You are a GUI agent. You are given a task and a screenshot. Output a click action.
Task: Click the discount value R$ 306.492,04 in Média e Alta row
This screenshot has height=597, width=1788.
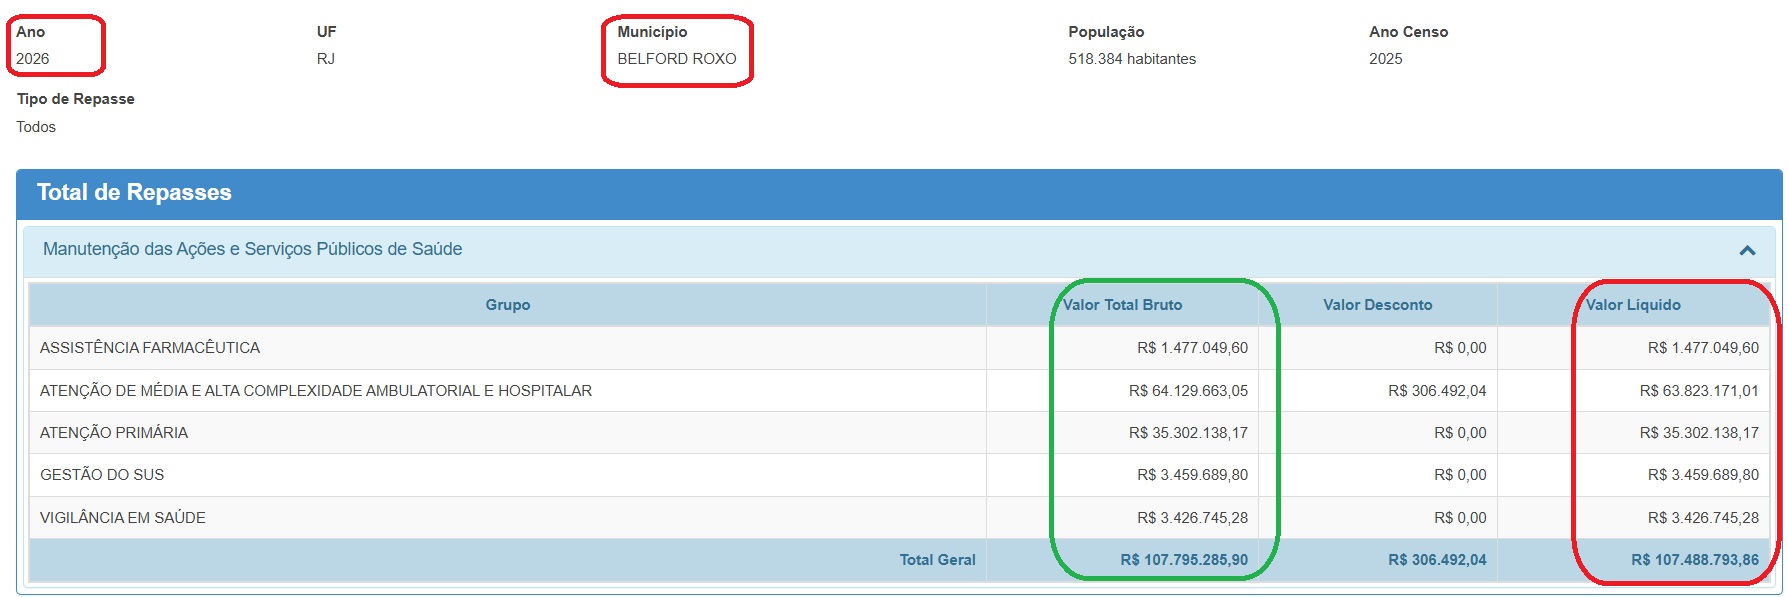[1437, 391]
